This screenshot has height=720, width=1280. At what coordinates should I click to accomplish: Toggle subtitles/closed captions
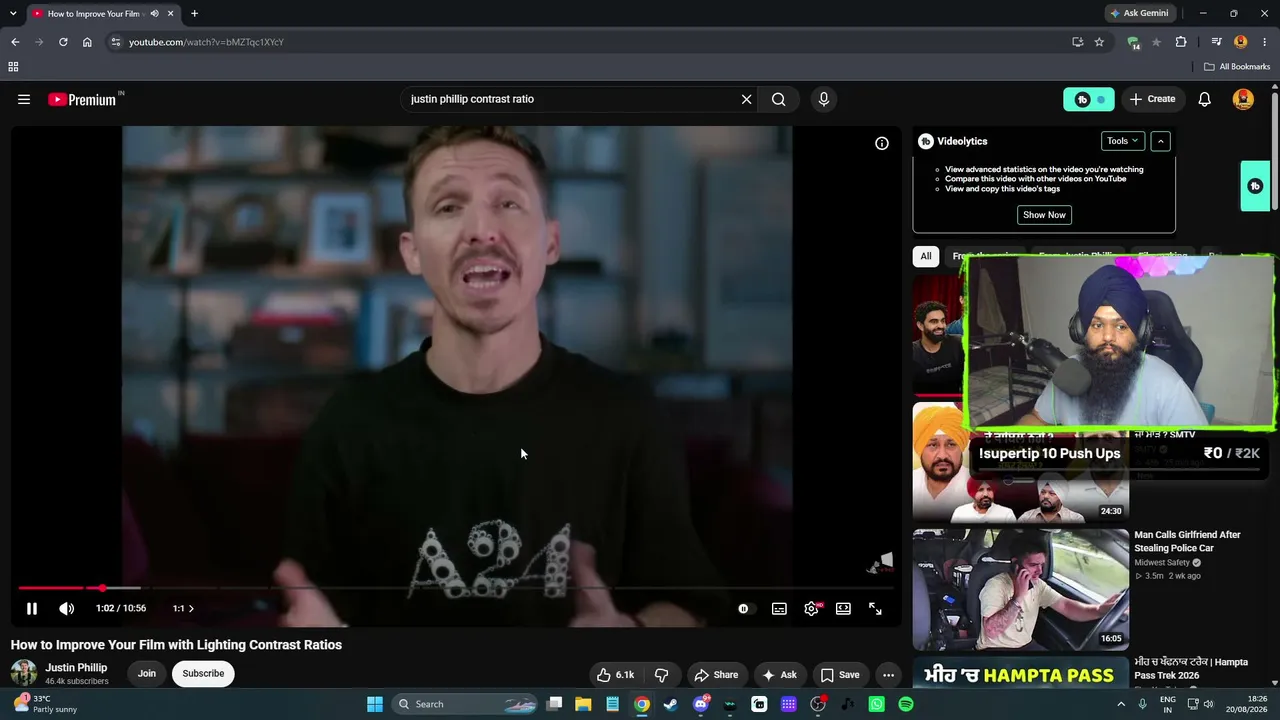(x=779, y=608)
